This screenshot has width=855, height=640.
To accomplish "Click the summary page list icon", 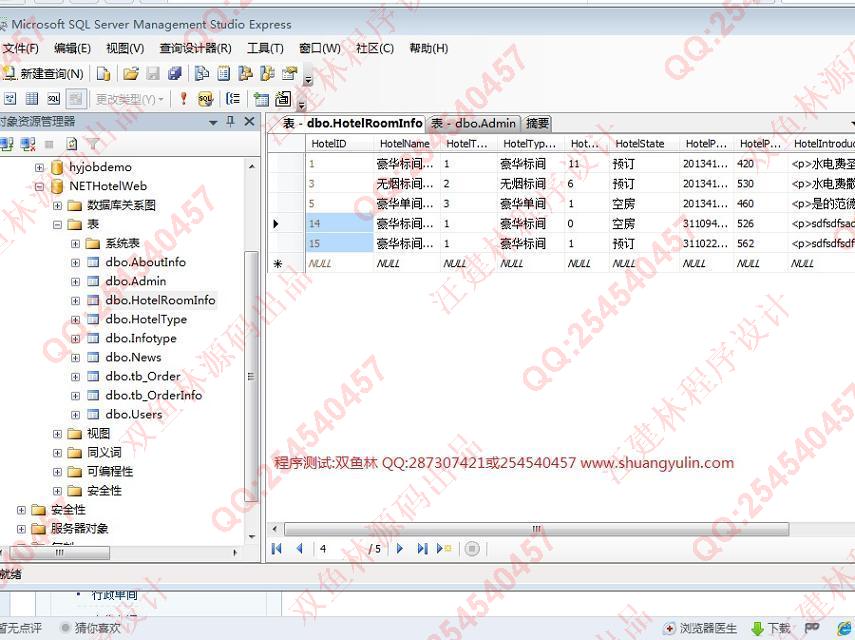I will point(224,73).
